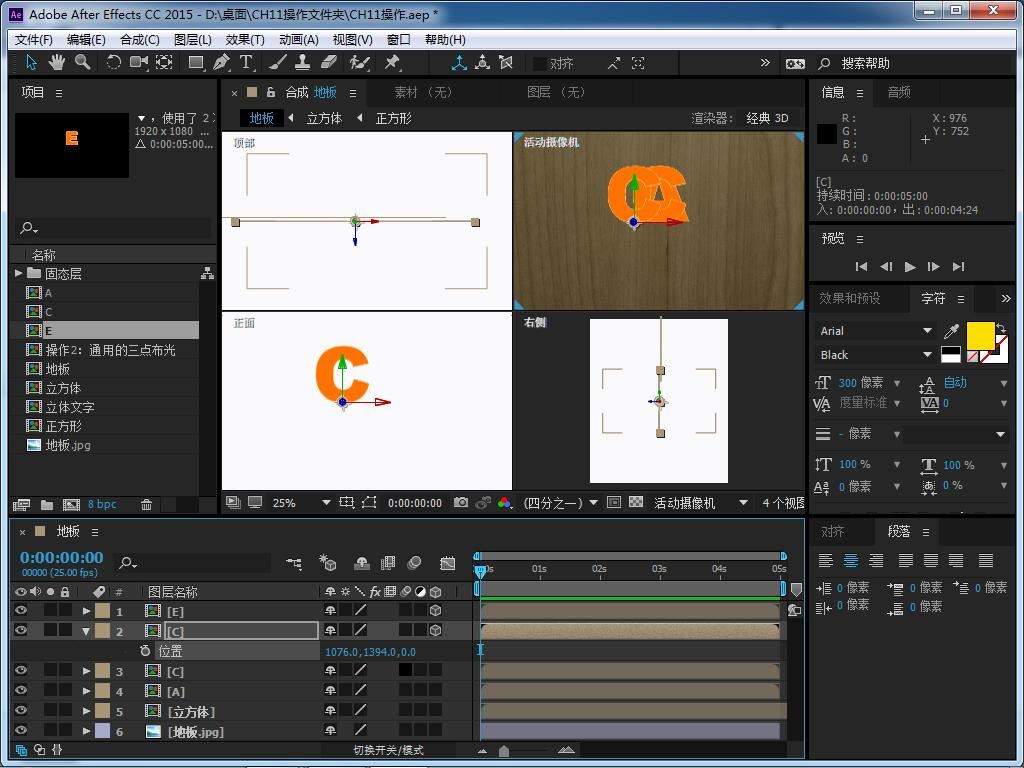Delete selected item with trash icon
This screenshot has height=768, width=1024.
tap(146, 505)
